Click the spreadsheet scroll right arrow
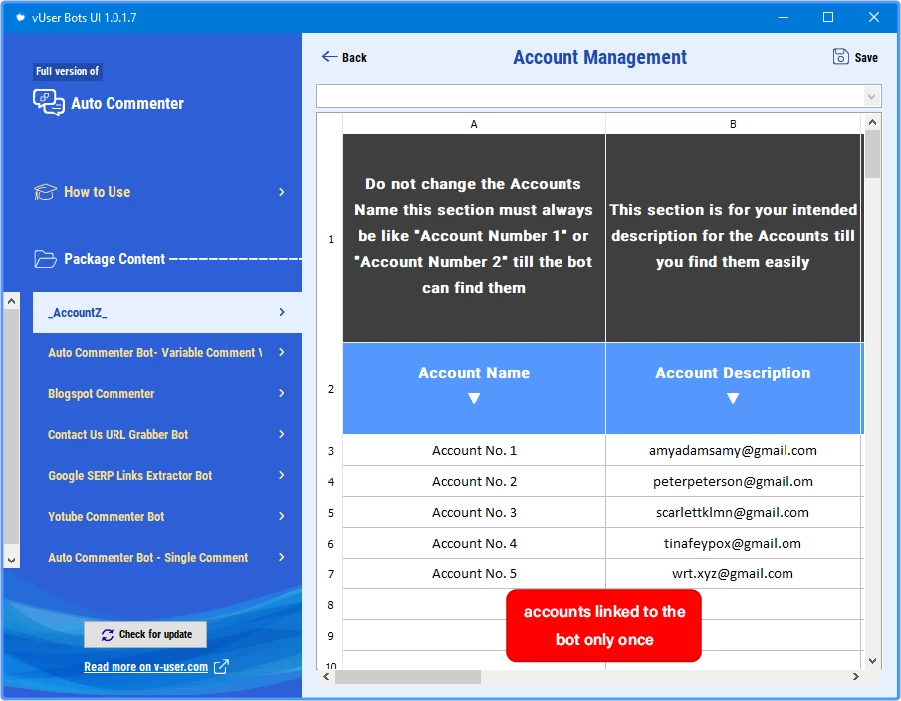Image resolution: width=901 pixels, height=701 pixels. click(856, 677)
